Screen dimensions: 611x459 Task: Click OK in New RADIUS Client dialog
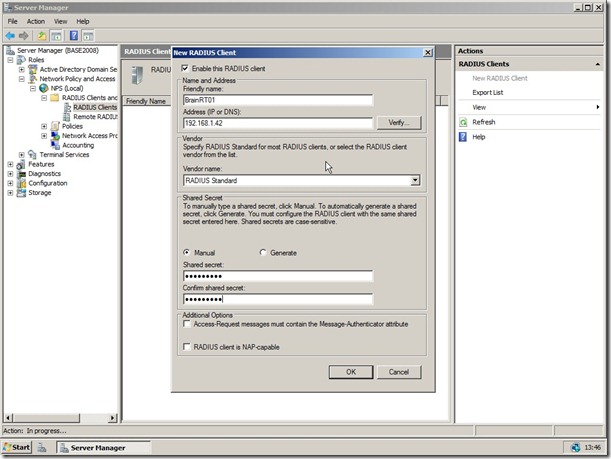[351, 372]
